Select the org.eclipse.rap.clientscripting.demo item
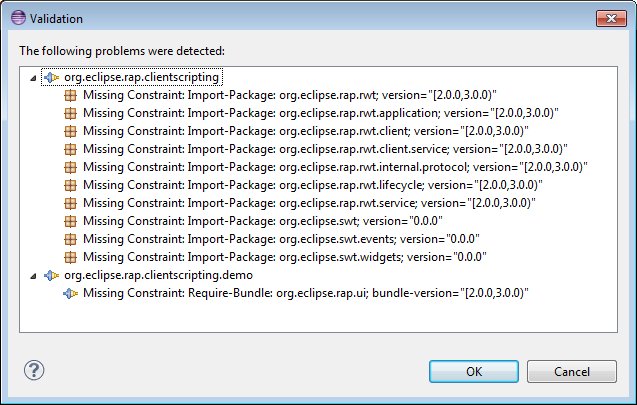637x405 pixels. click(158, 275)
